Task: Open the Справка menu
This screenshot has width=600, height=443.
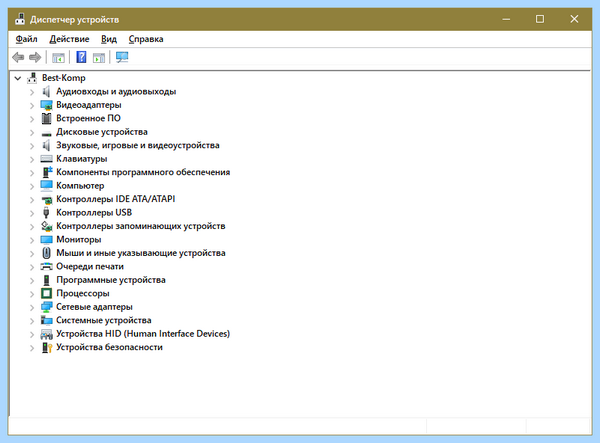Action: click(146, 39)
